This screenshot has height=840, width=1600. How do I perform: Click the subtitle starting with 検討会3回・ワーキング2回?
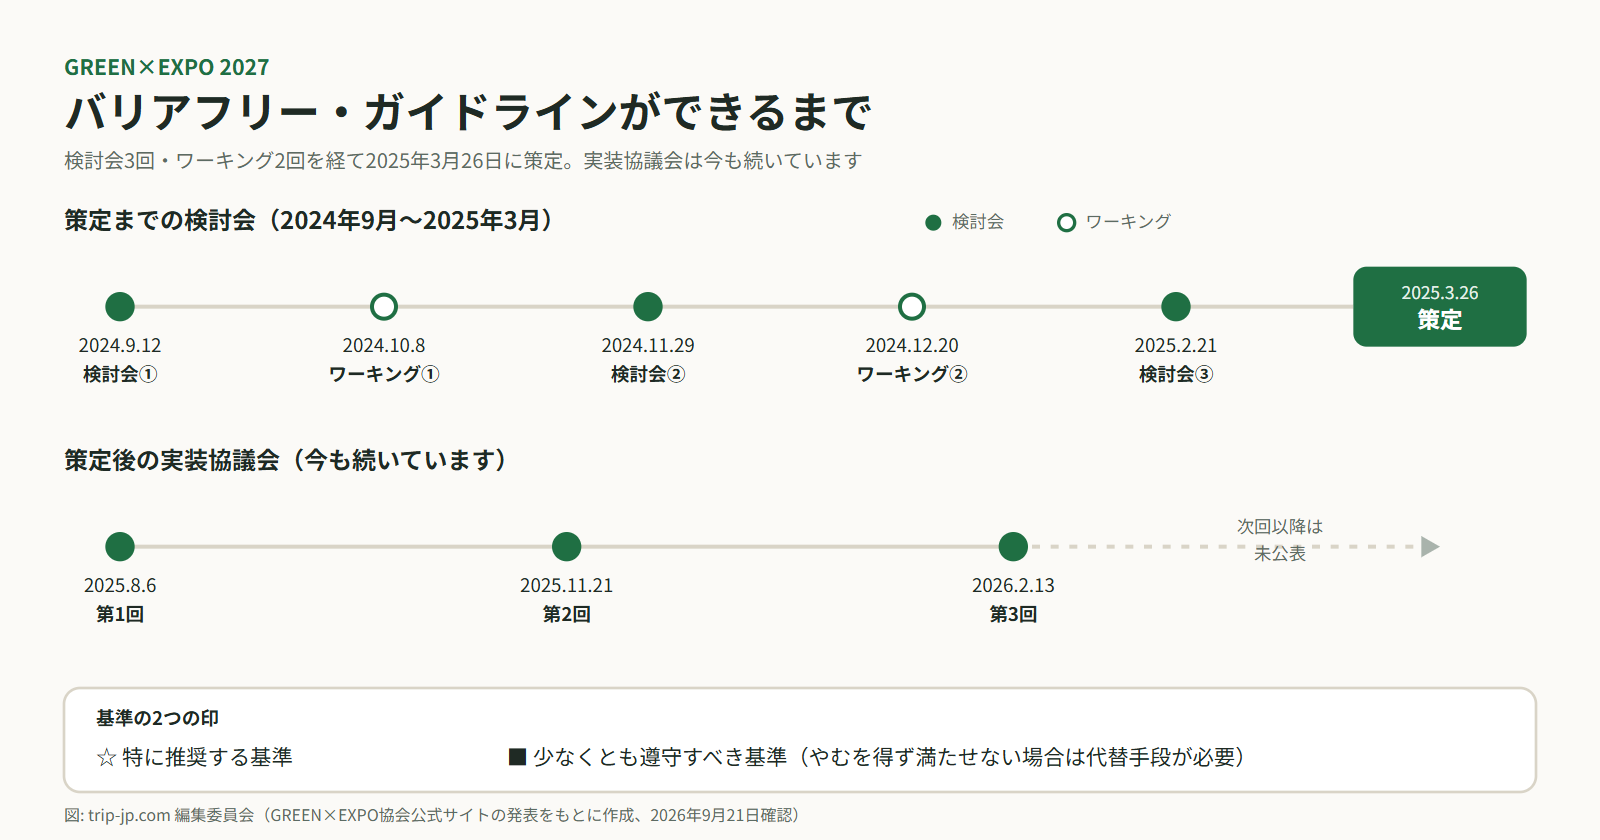[463, 161]
